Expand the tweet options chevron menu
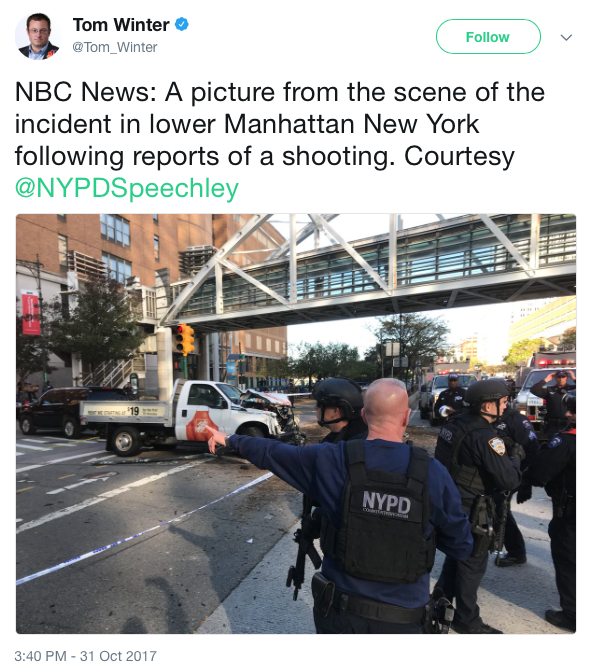The width and height of the screenshot is (593, 671). (x=566, y=38)
